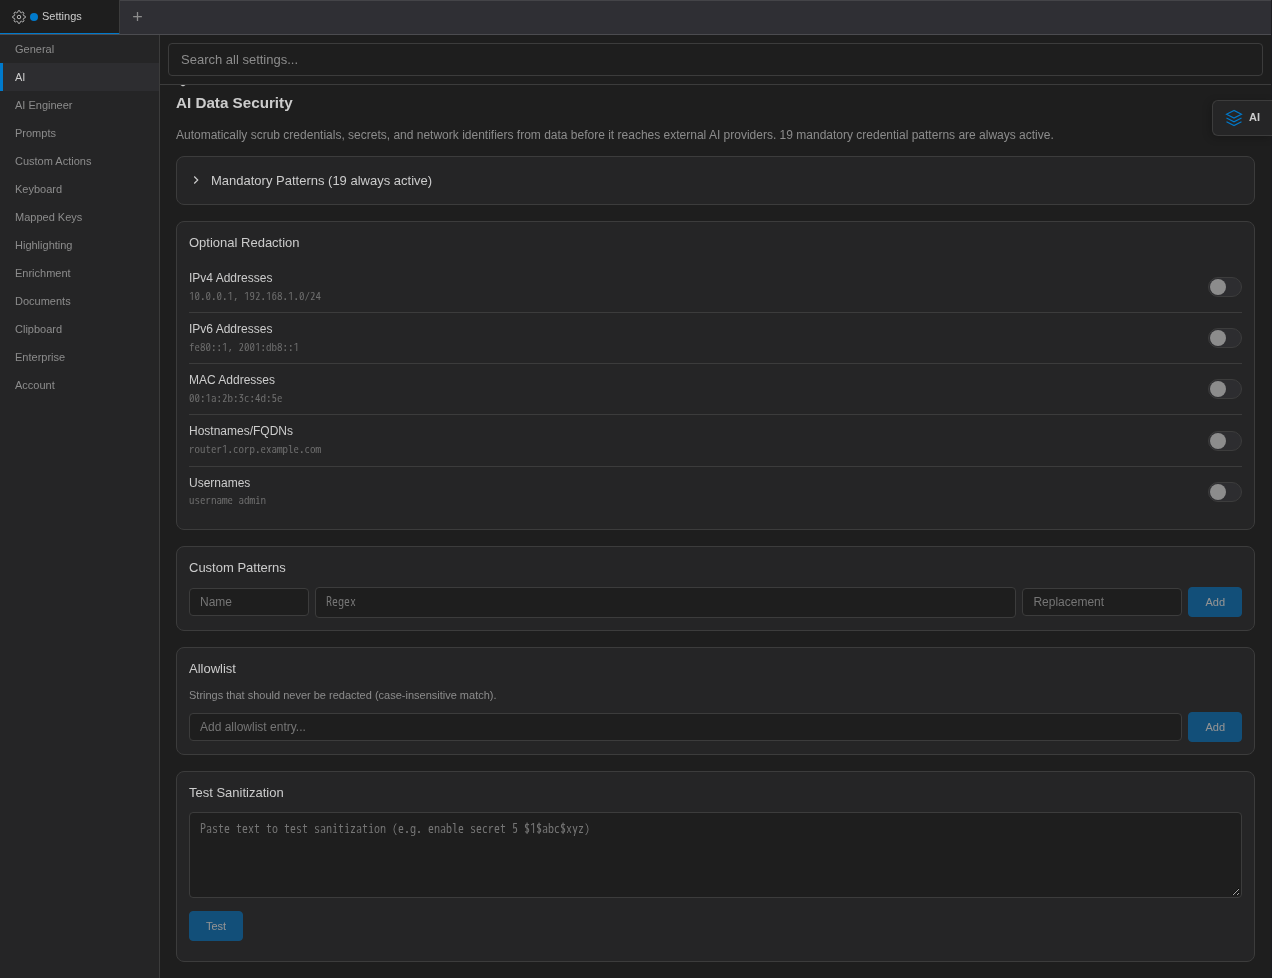Click the custom pattern Name field
The image size is (1272, 978).
tap(249, 602)
